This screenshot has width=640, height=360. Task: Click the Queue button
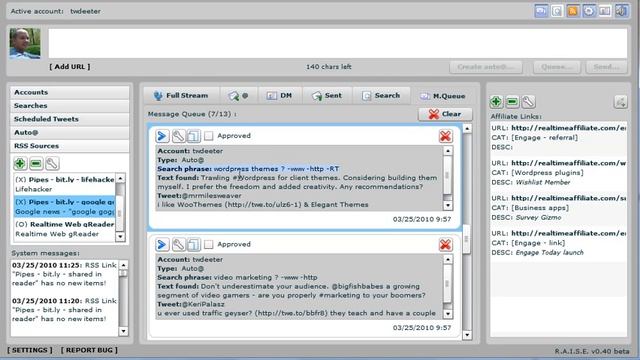557,67
